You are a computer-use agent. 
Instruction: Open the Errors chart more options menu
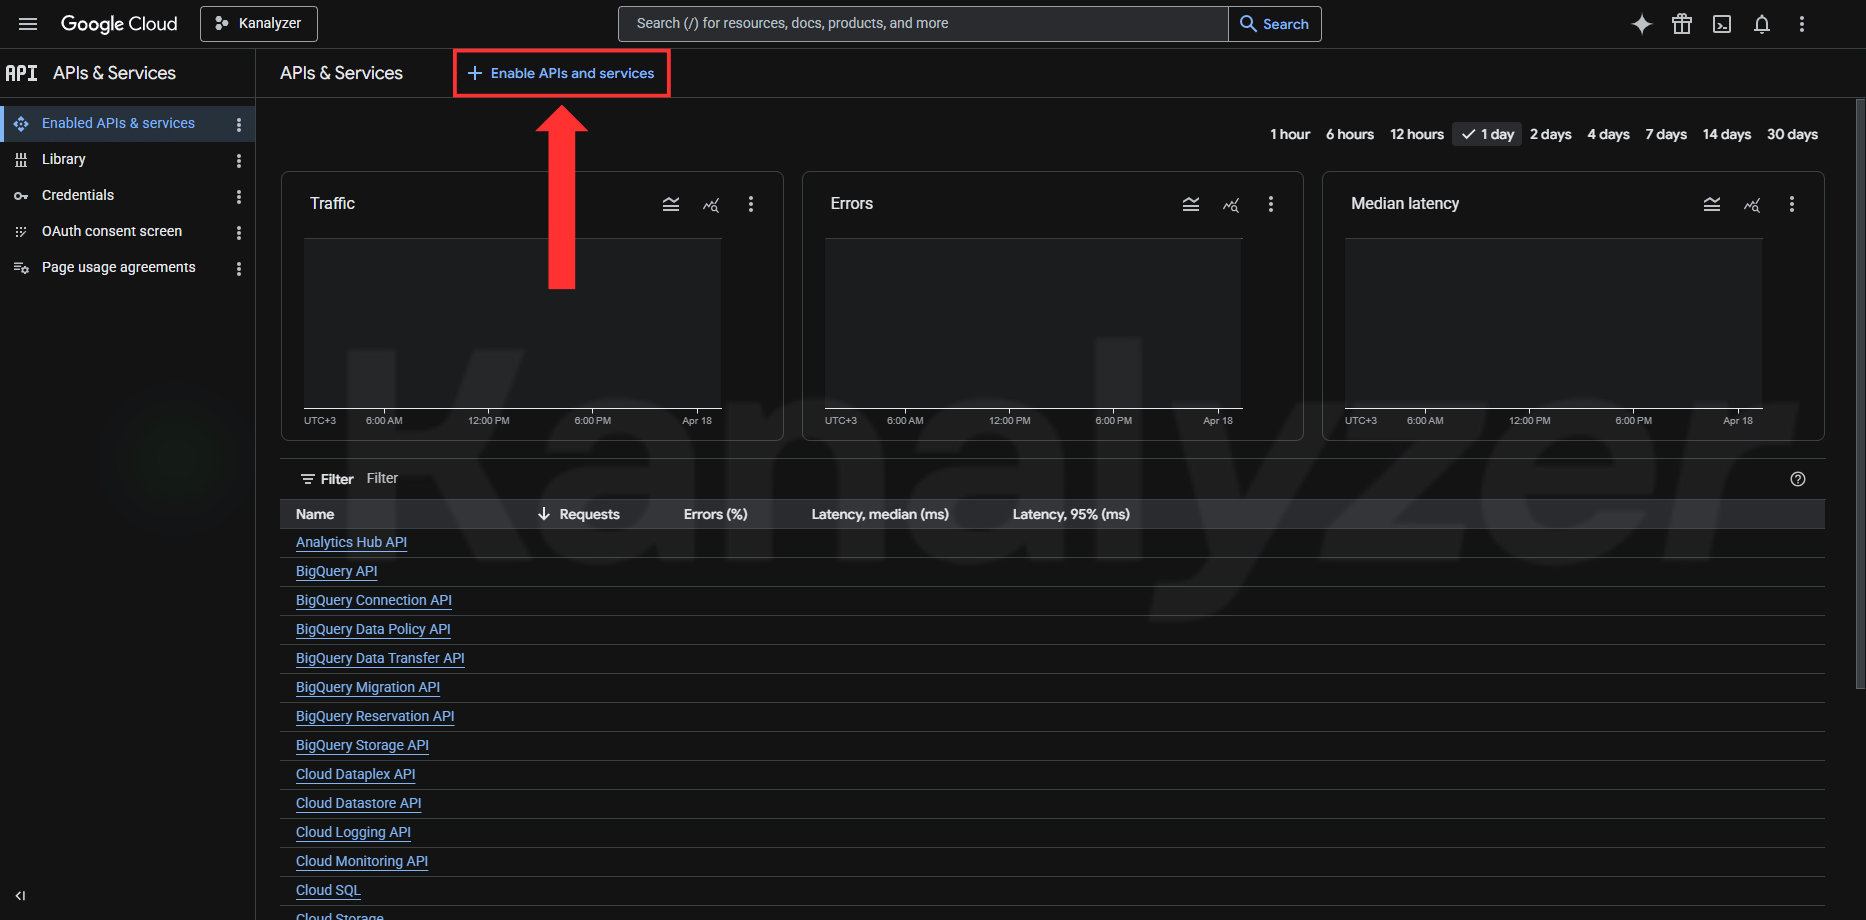[1271, 204]
